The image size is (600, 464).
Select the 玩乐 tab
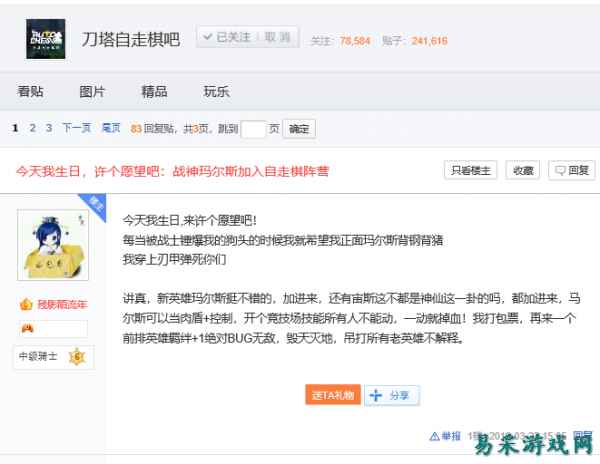coord(216,92)
